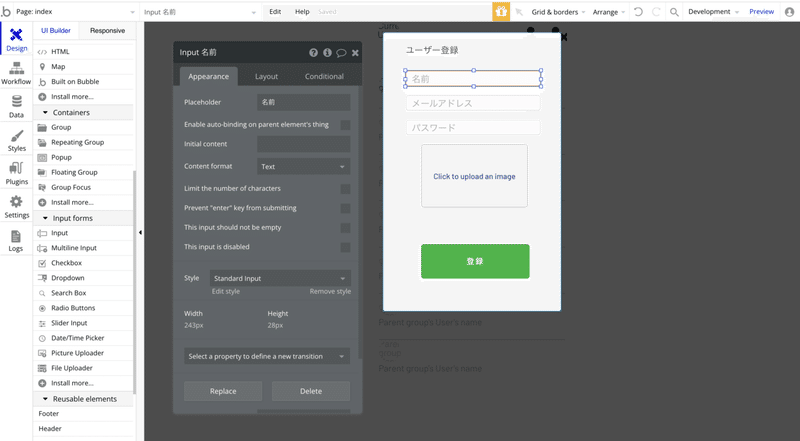Switch to the UI Builder tab
The image size is (800, 441).
point(56,31)
